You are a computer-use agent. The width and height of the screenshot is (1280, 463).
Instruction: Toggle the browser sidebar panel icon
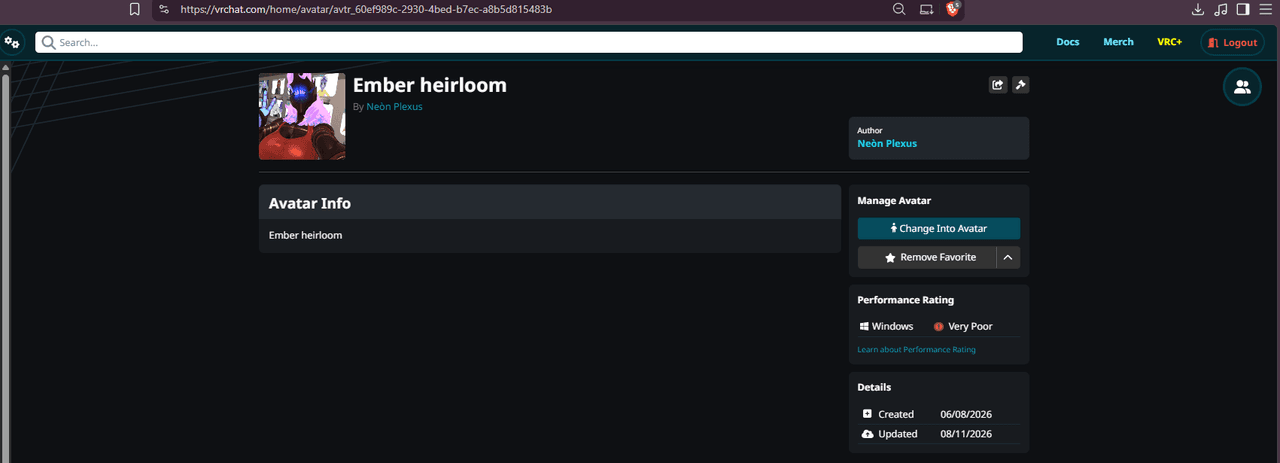pos(1243,9)
